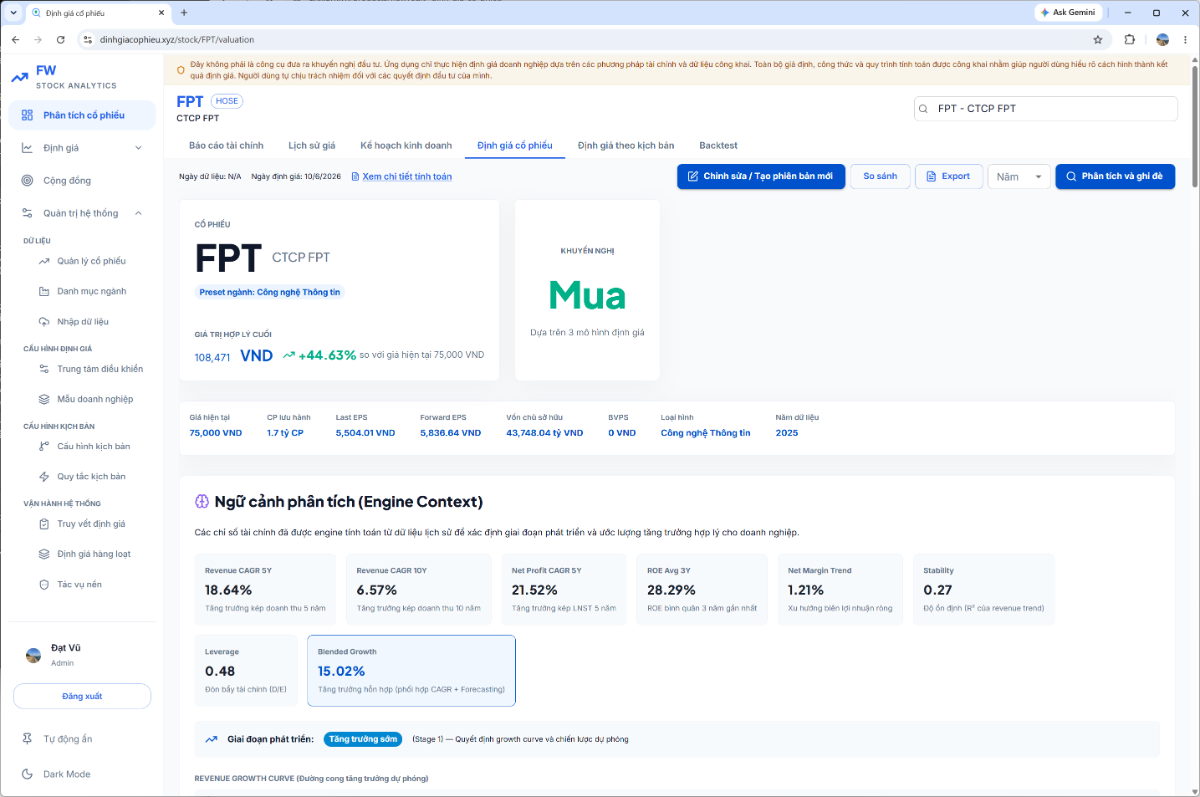Click the 108,471 fair value figure
Screen dimensions: 1200x797
point(212,357)
